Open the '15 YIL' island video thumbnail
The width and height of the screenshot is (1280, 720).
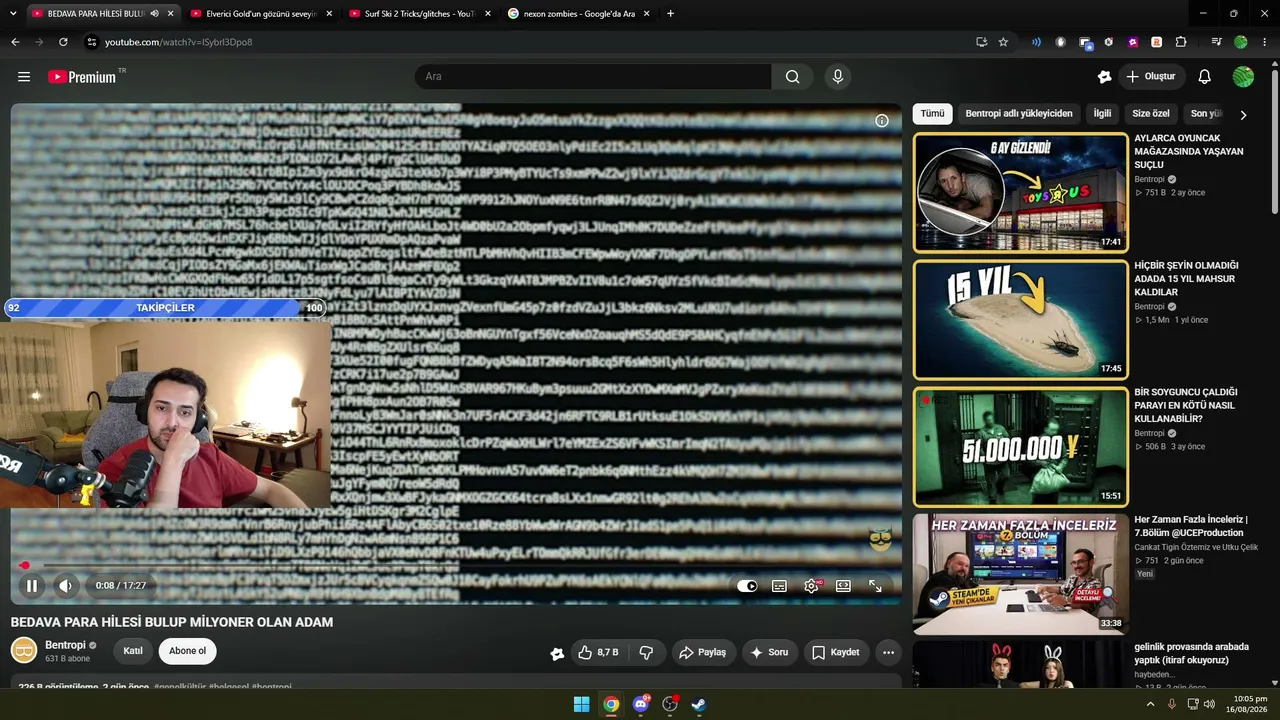coord(1021,319)
